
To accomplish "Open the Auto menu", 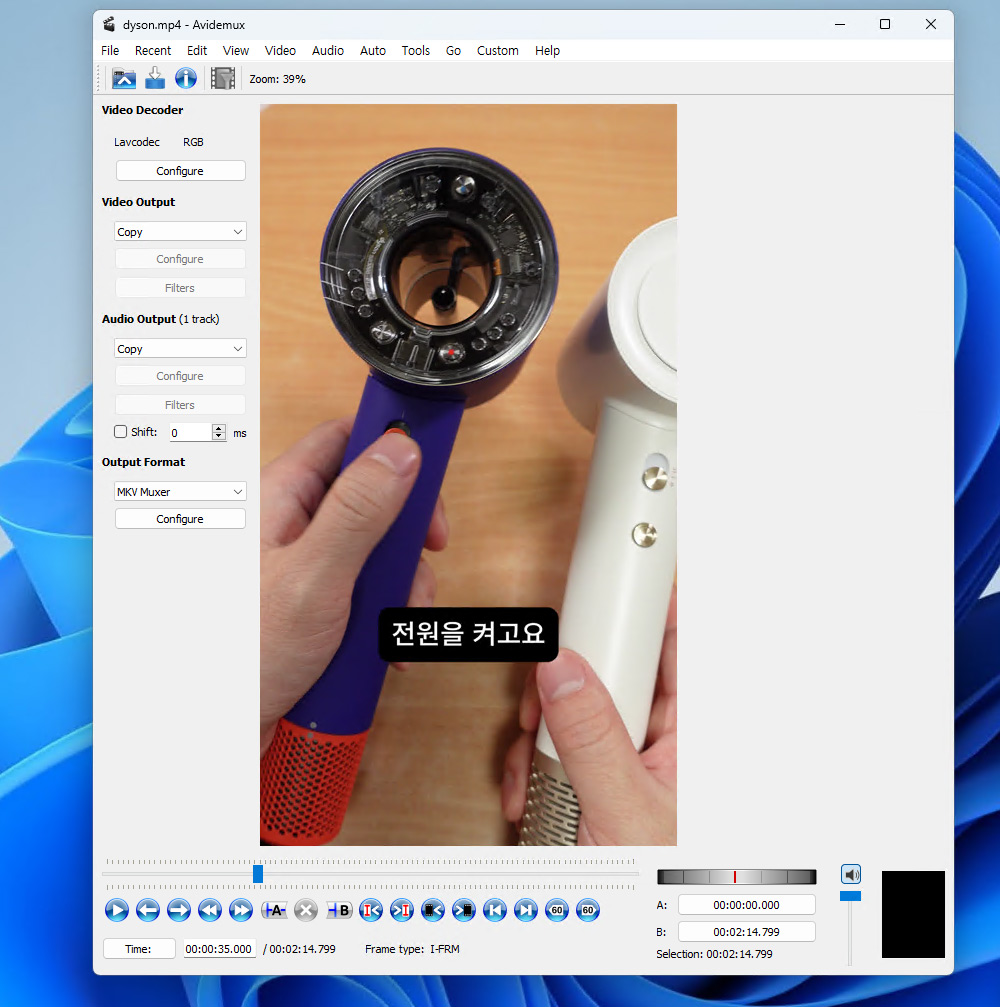I will [373, 50].
